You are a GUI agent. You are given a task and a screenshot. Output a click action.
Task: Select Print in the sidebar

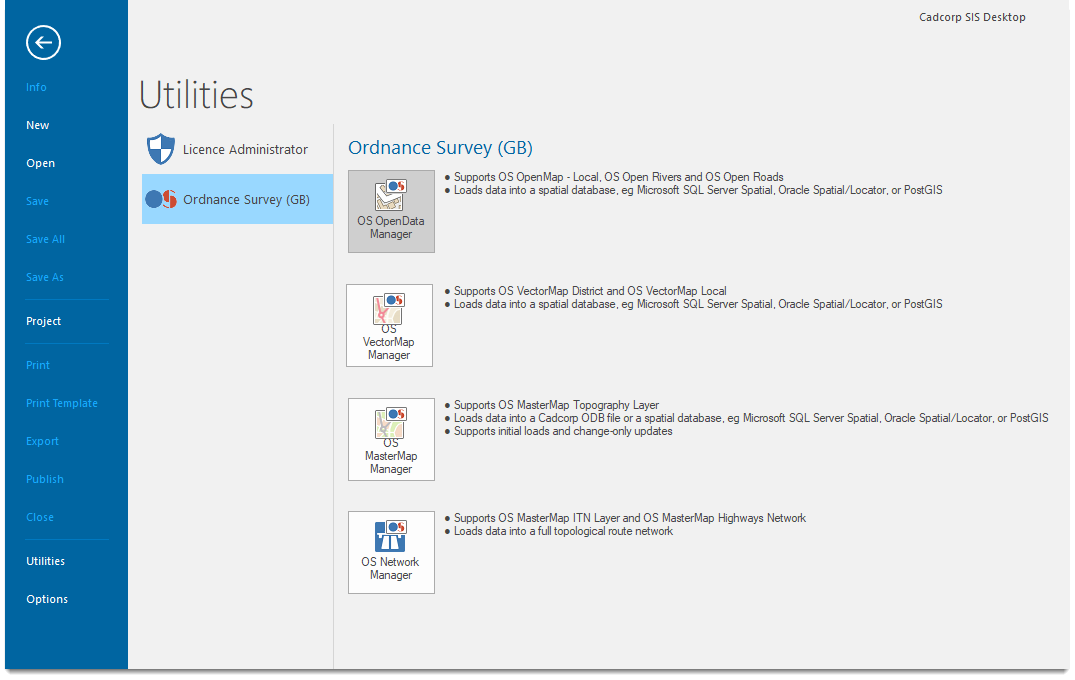[x=38, y=365]
